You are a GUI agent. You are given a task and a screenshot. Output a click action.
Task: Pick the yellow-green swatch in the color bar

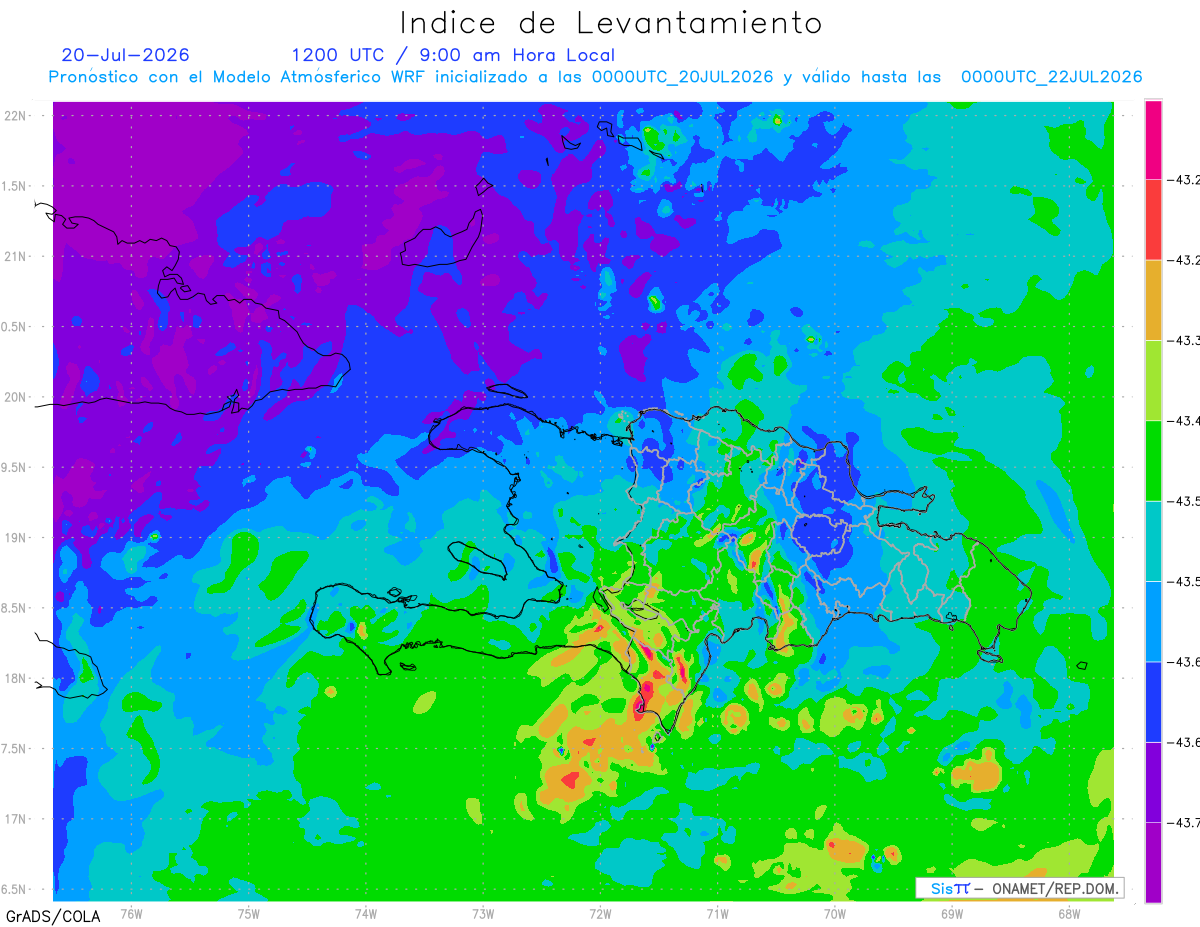pos(1153,380)
